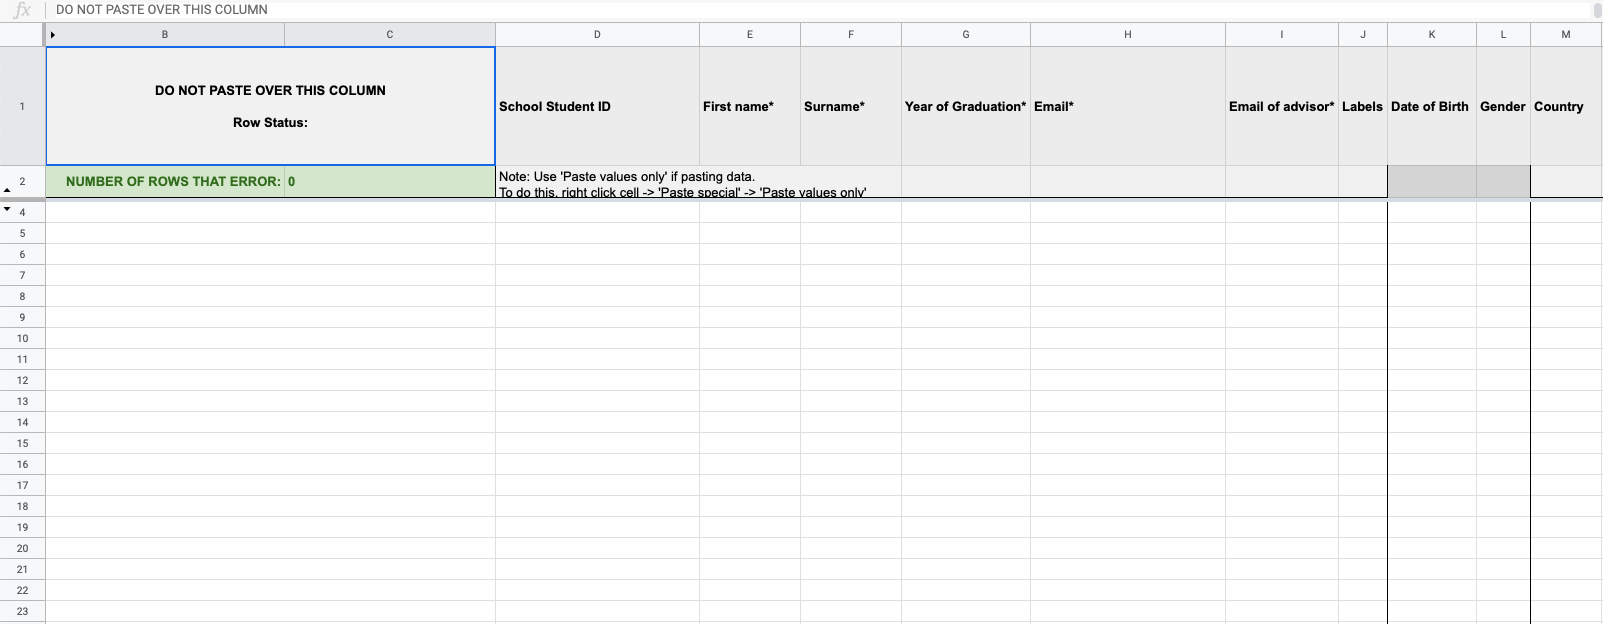Select row 23 header

point(22,611)
